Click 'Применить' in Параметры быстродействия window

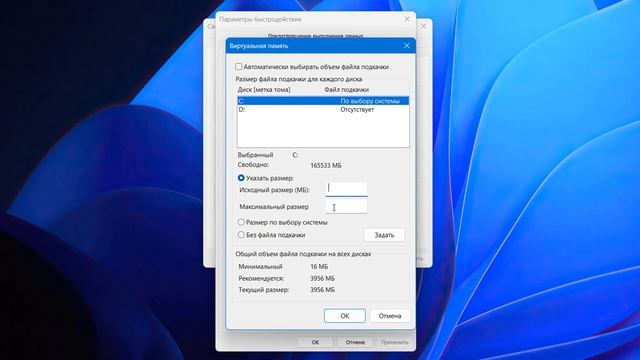pos(395,342)
